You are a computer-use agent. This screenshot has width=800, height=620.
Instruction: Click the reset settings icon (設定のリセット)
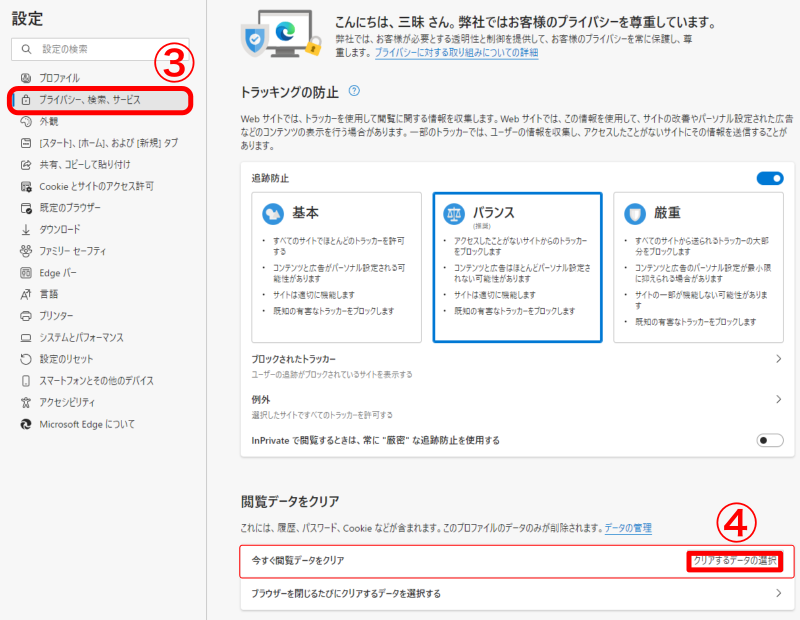pyautogui.click(x=26, y=359)
